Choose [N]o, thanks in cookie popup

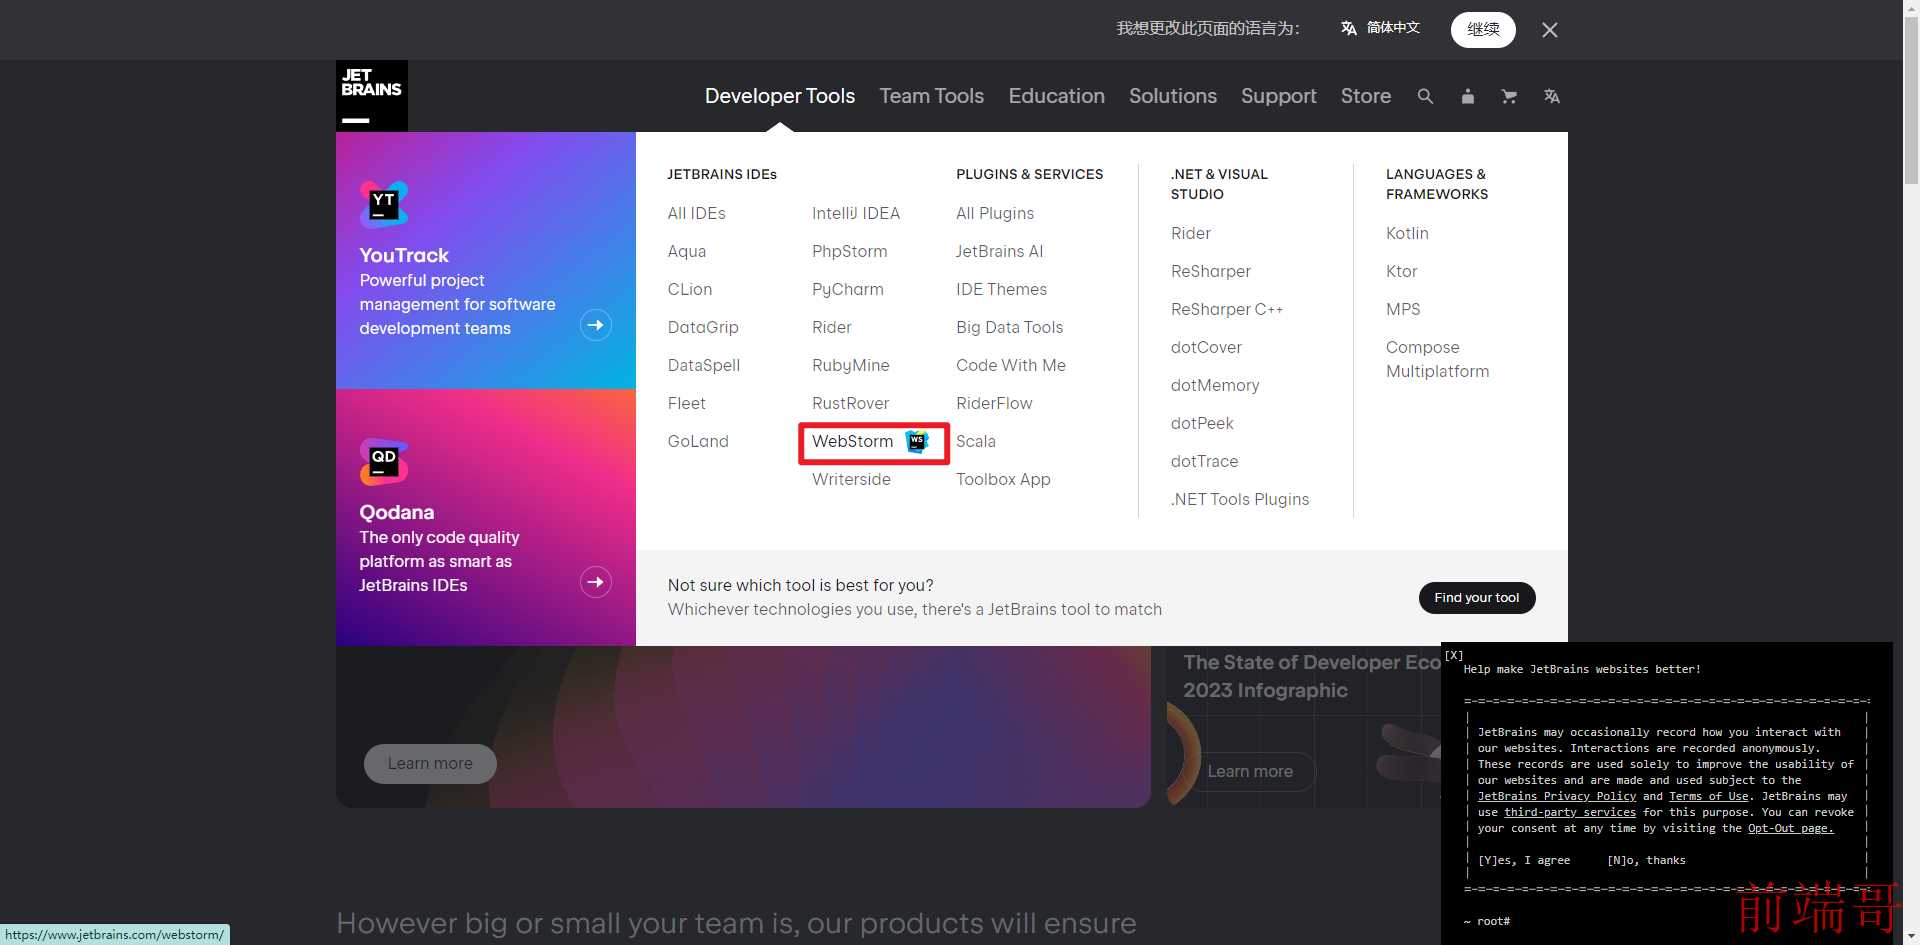(1646, 860)
